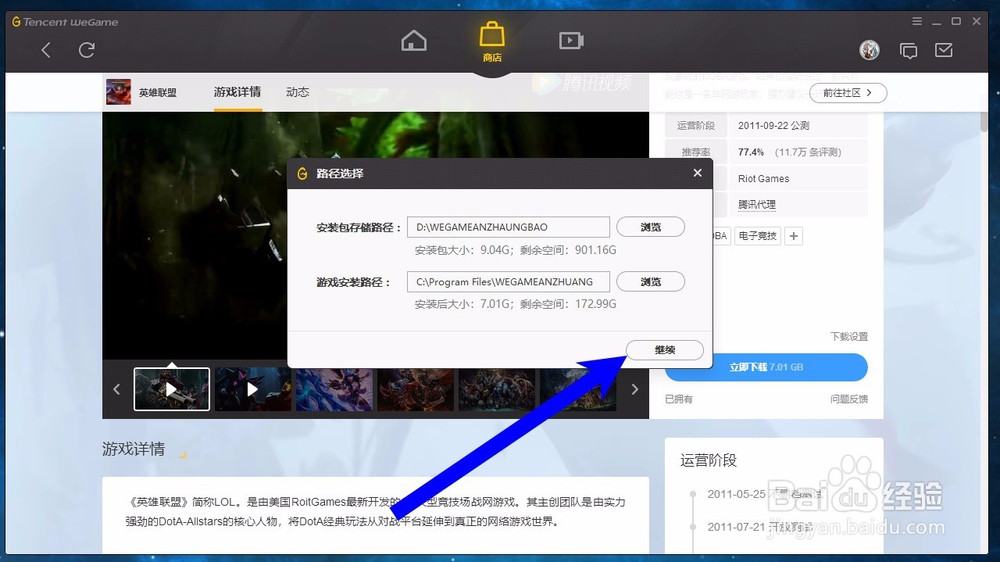The image size is (1000, 562).
Task: Click the 继续 button
Action: coord(665,350)
